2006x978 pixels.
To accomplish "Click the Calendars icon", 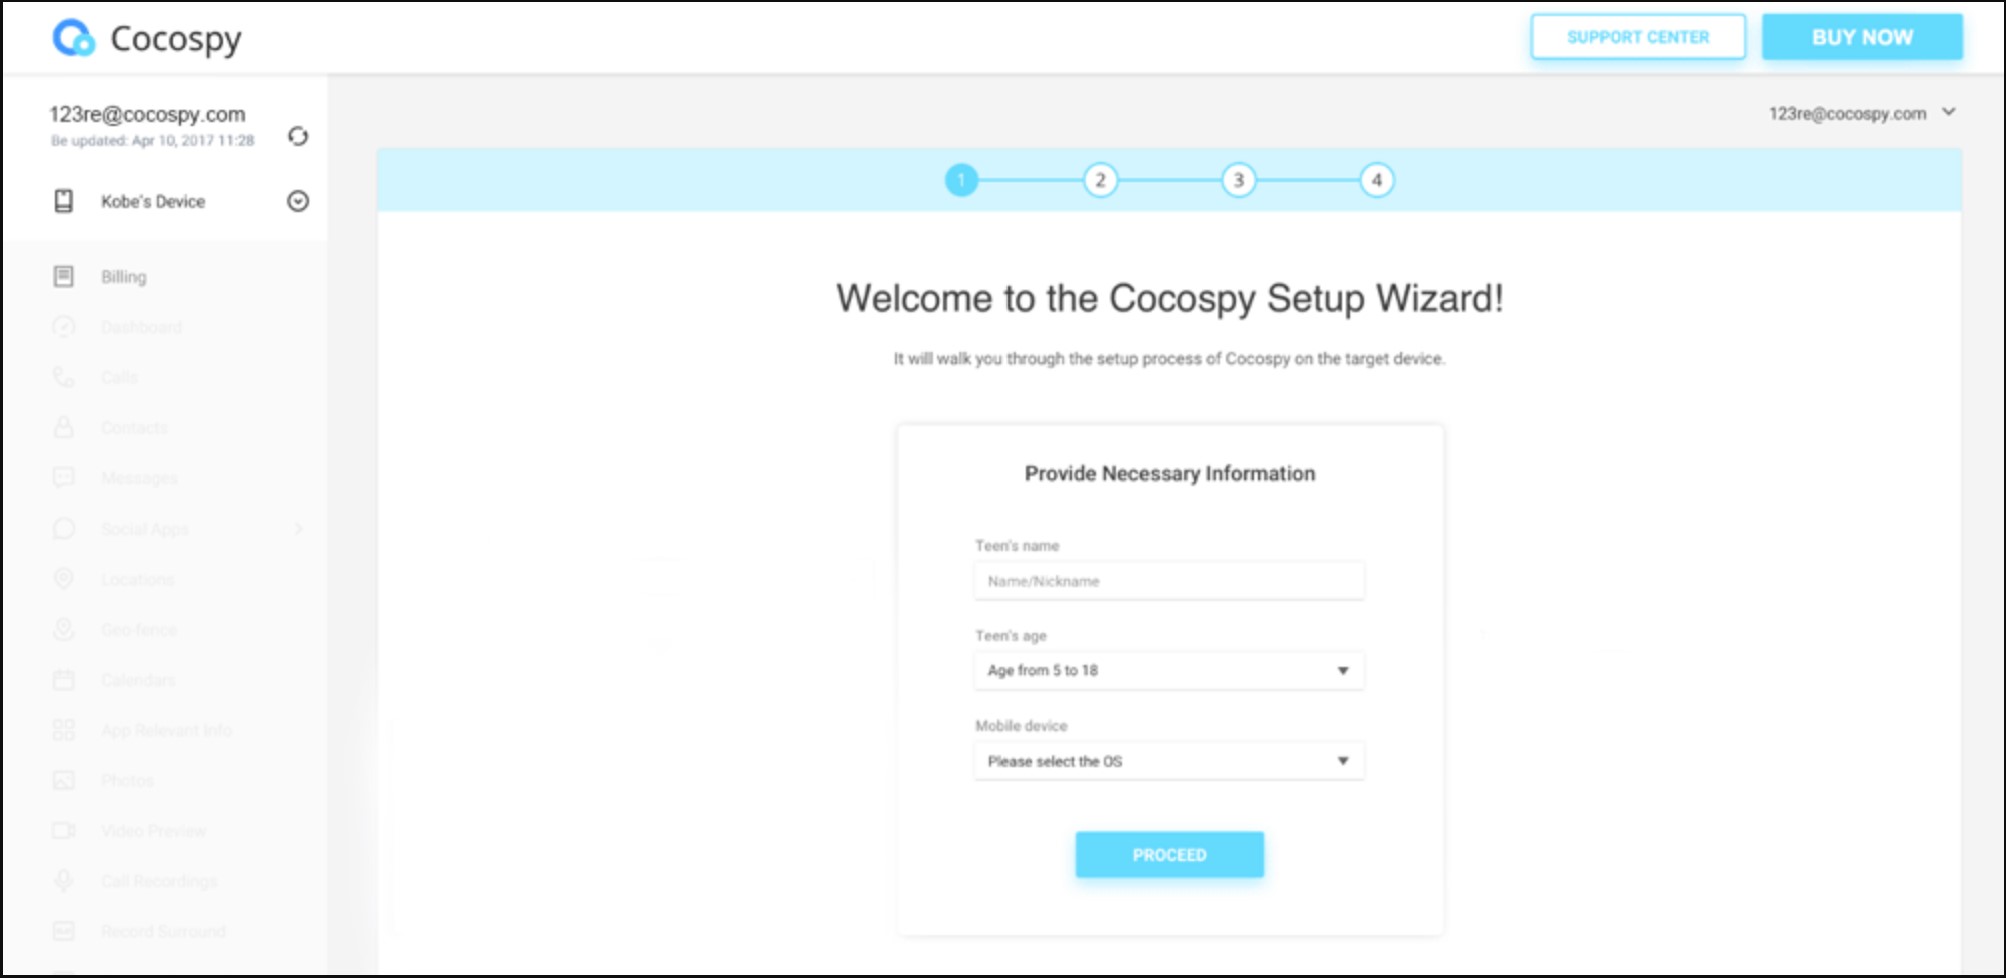I will pyautogui.click(x=63, y=680).
